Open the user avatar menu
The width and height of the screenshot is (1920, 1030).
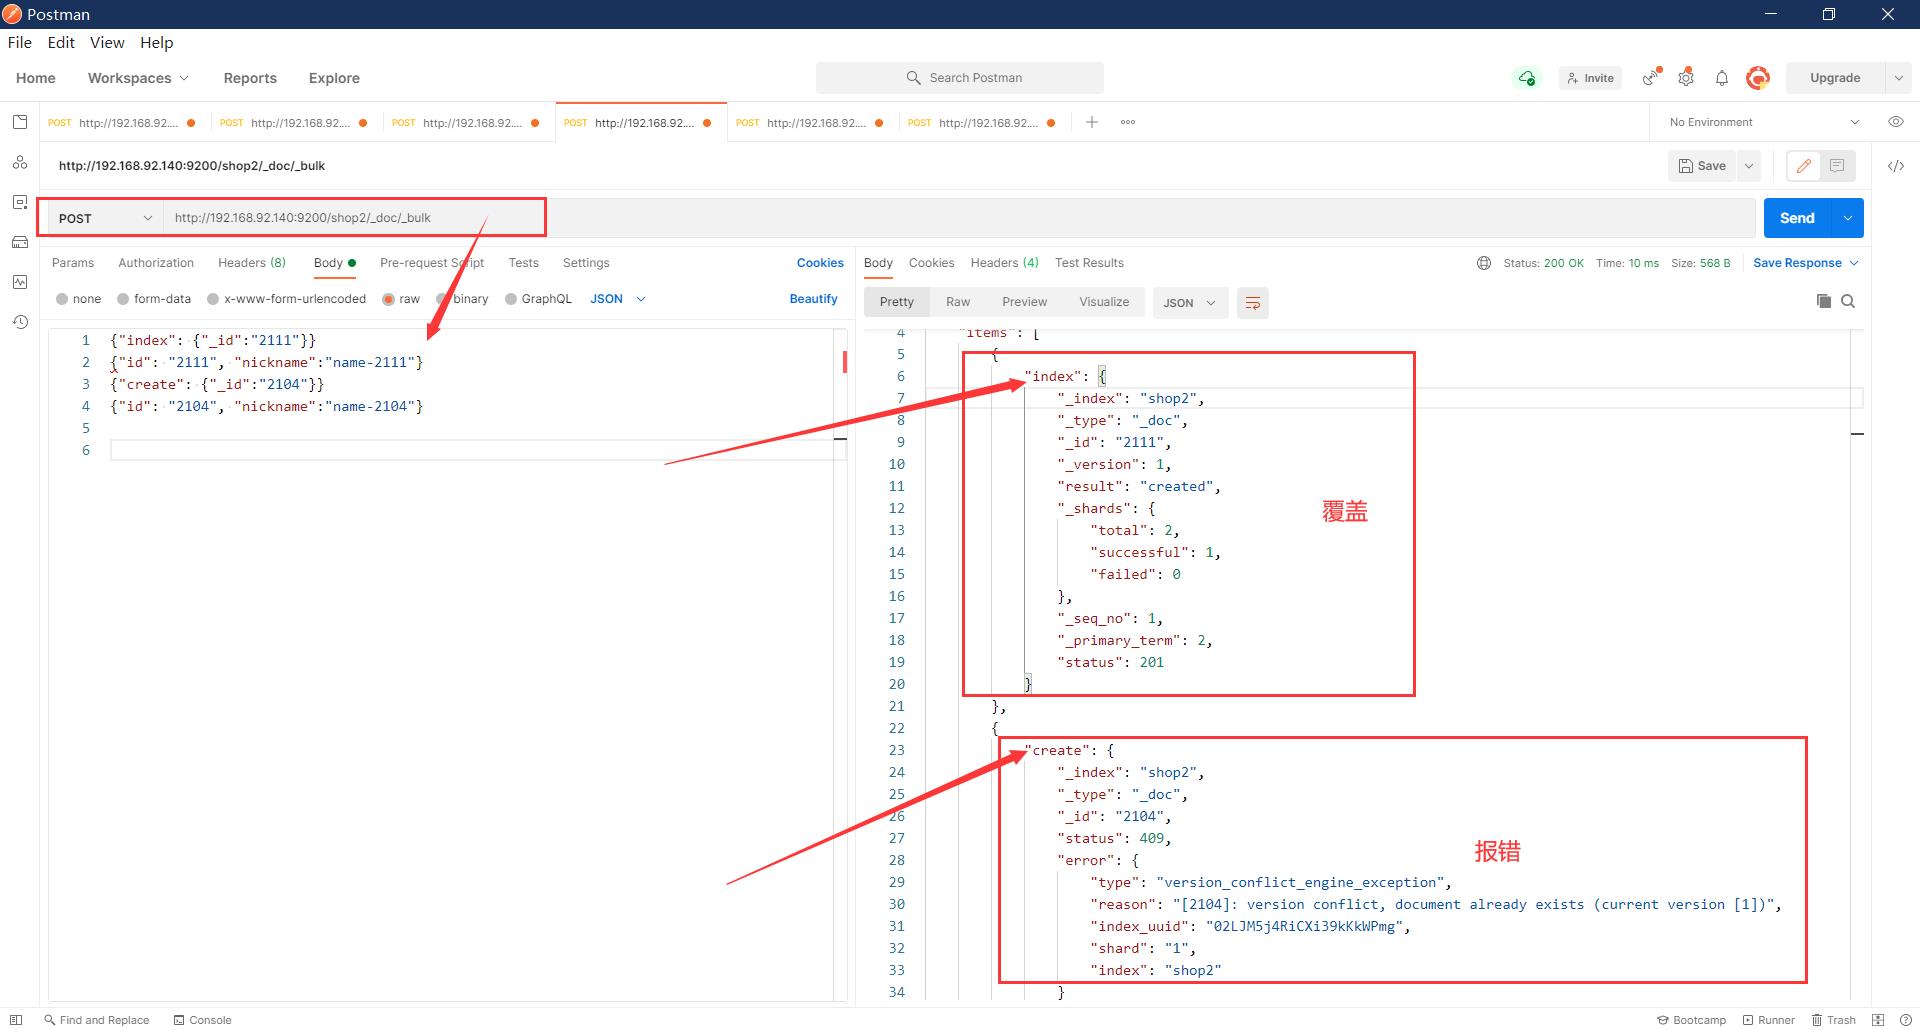(1757, 77)
